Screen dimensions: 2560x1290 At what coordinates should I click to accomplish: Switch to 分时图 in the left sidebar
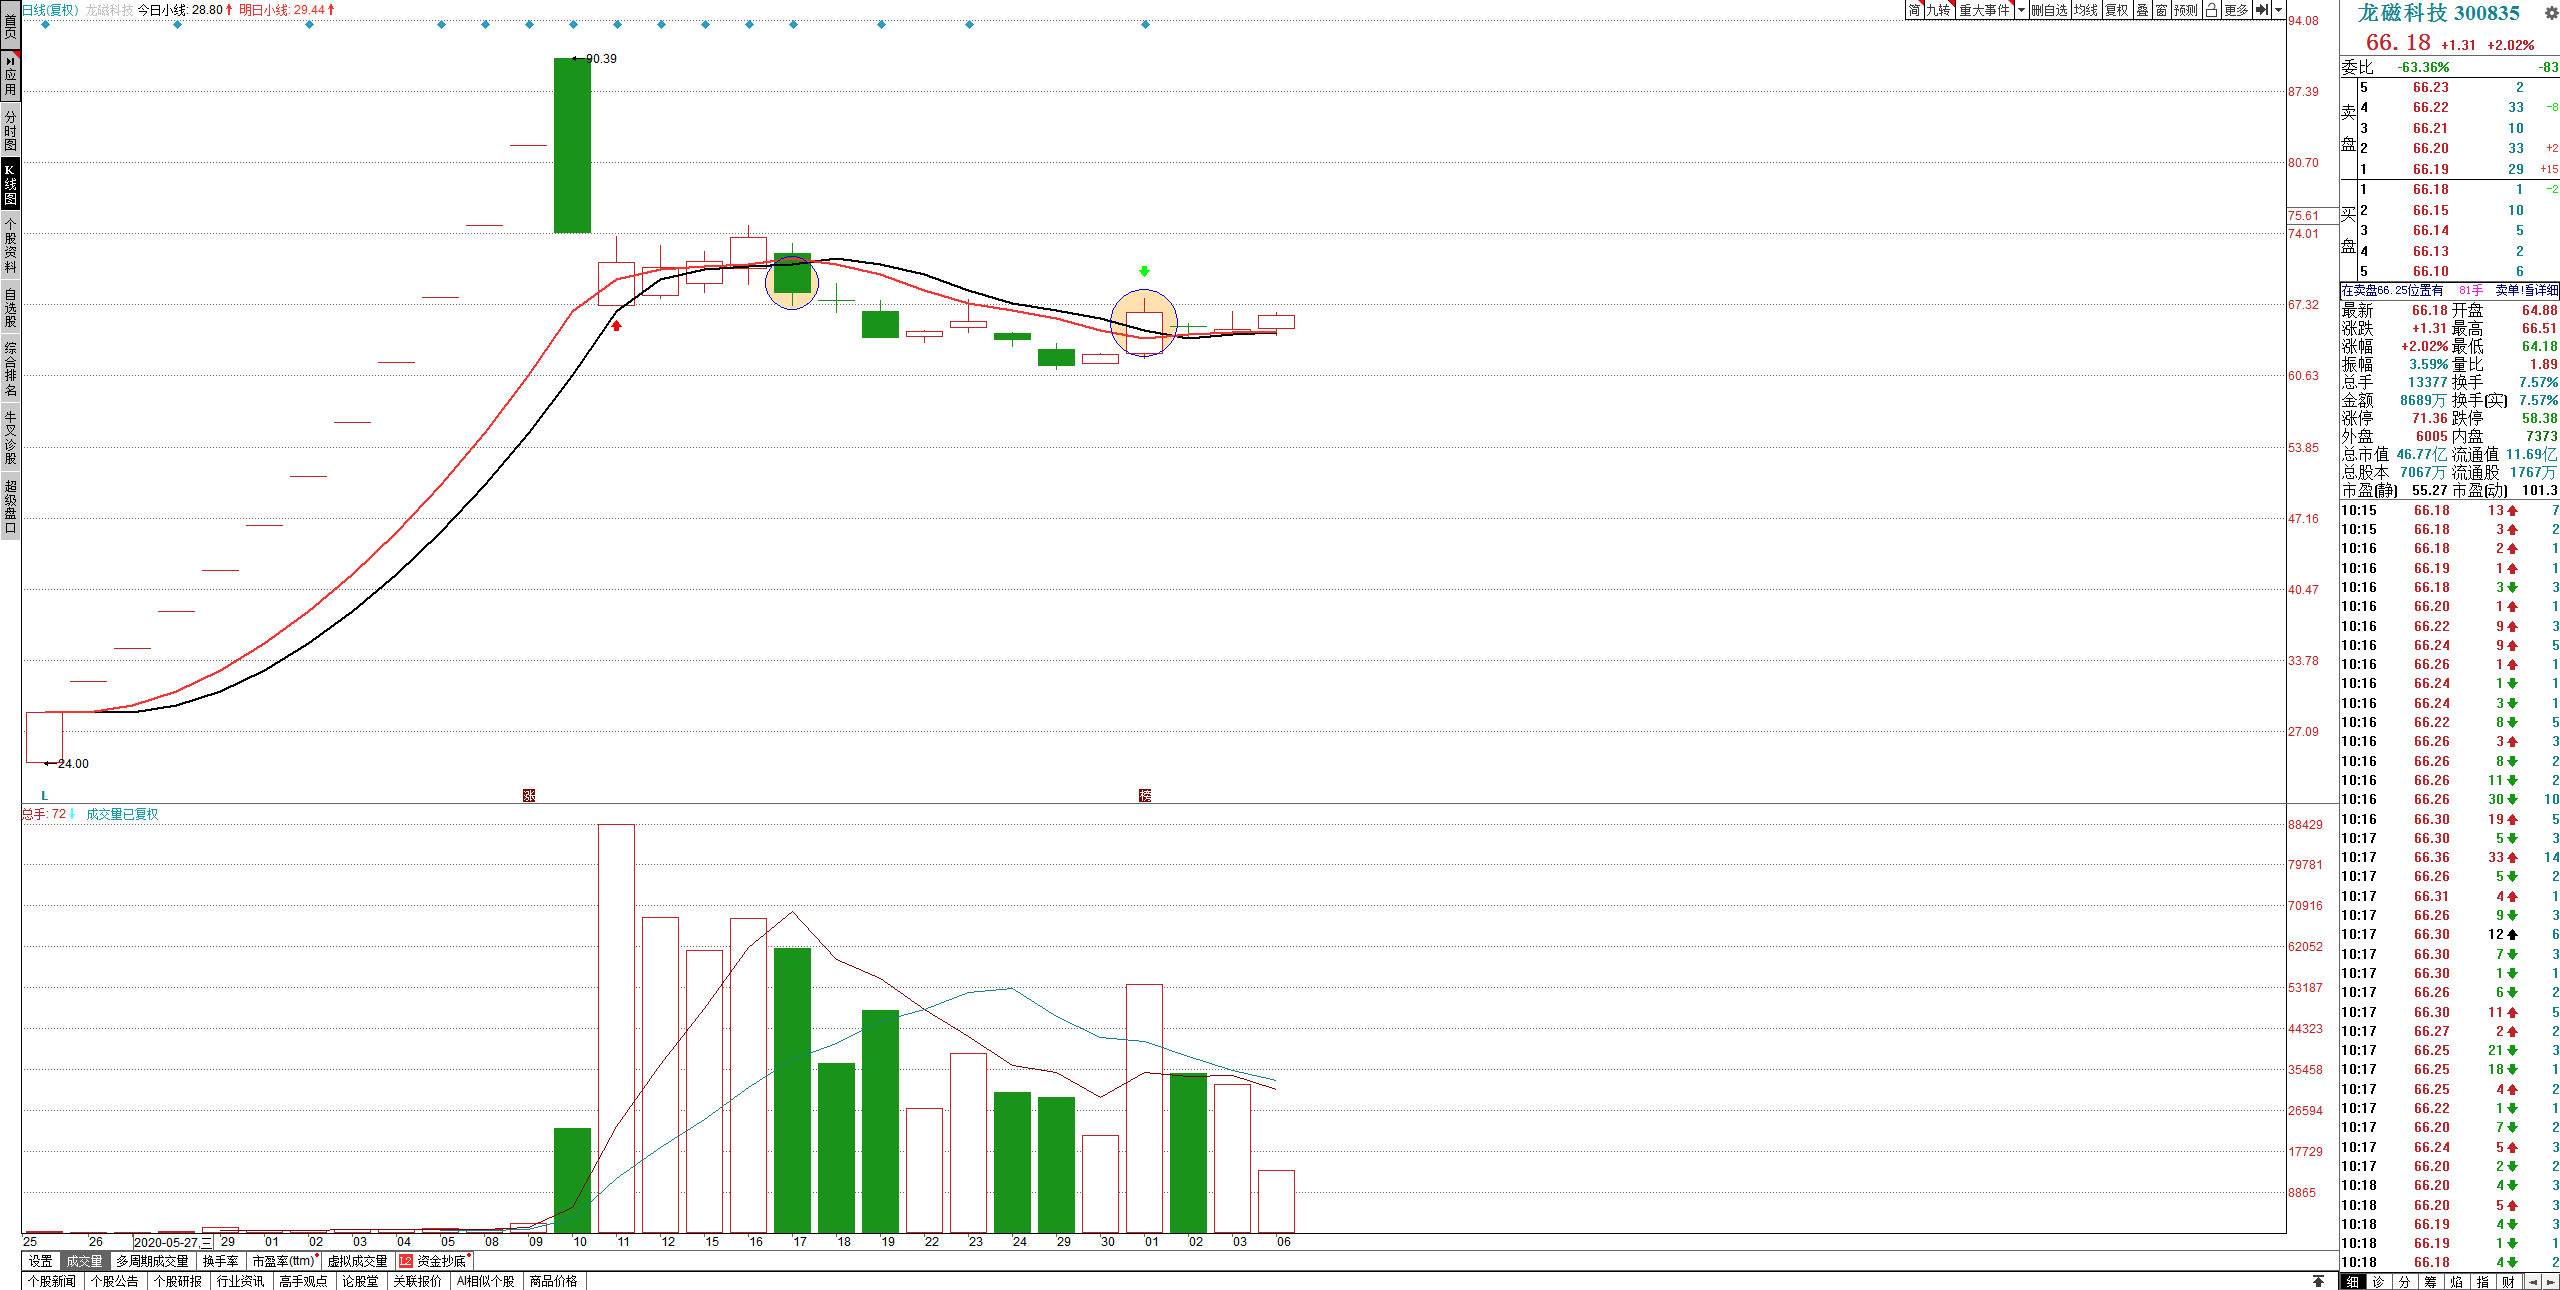pyautogui.click(x=10, y=130)
